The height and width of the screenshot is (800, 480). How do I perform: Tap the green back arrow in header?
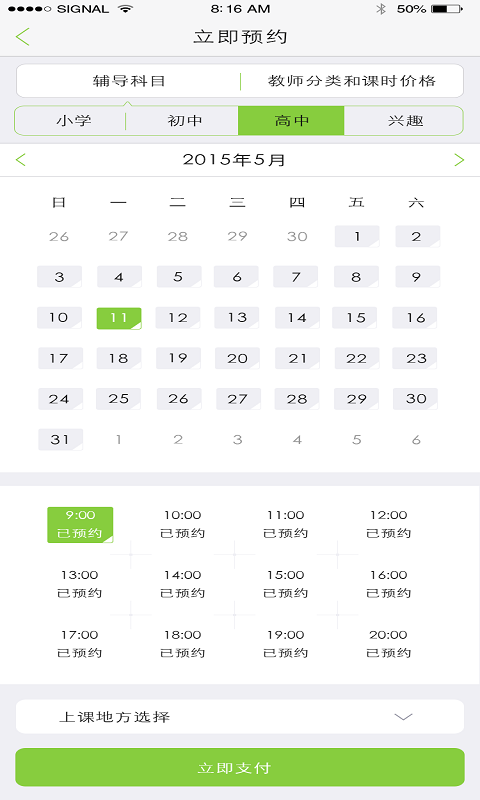point(23,37)
